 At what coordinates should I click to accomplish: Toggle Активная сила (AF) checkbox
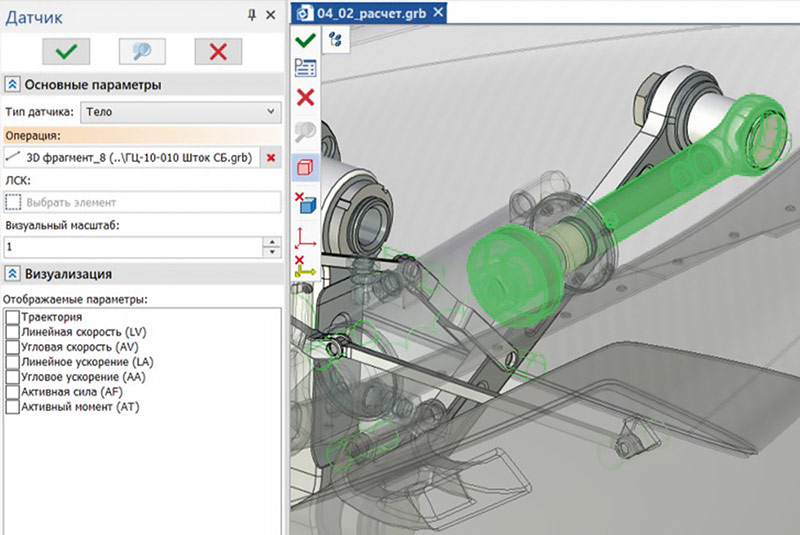point(12,392)
